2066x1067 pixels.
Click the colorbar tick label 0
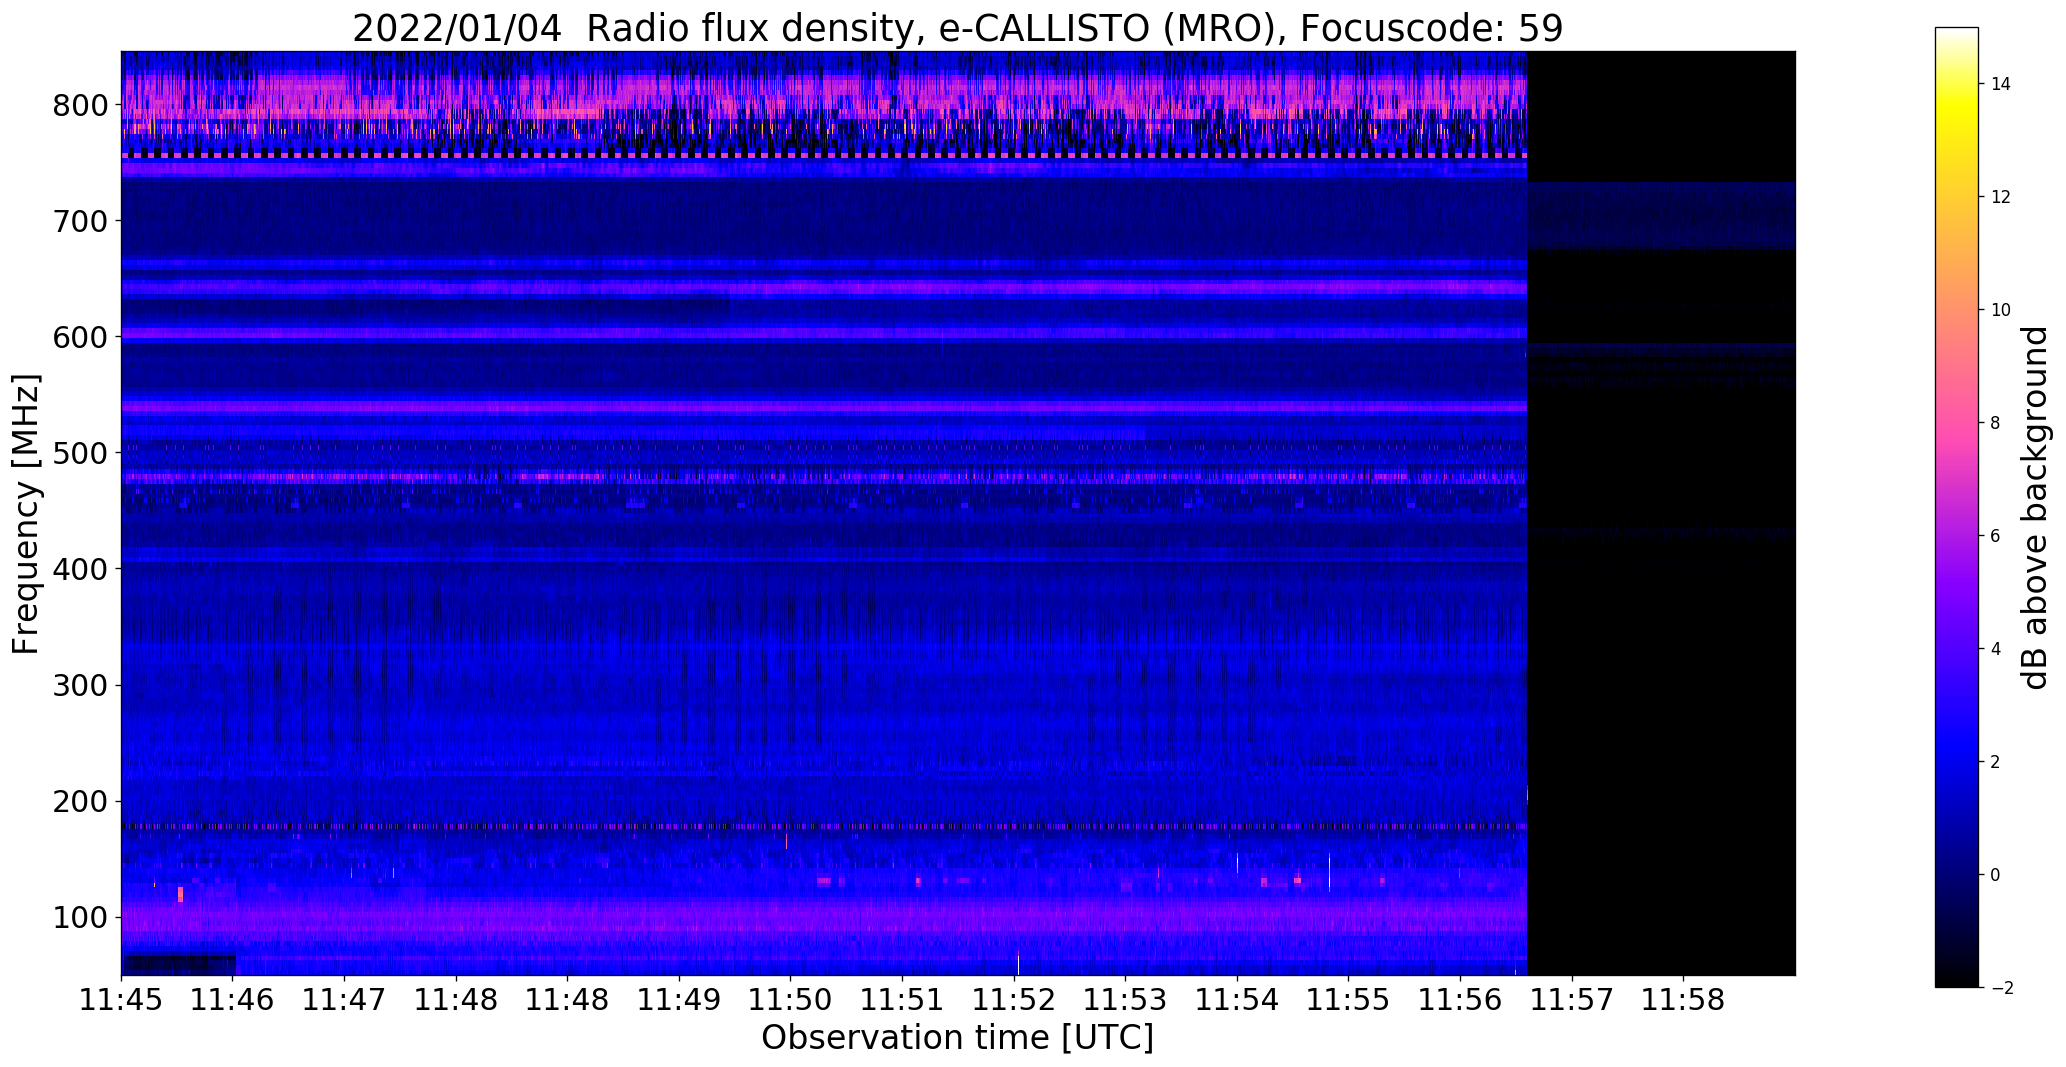coord(1996,875)
